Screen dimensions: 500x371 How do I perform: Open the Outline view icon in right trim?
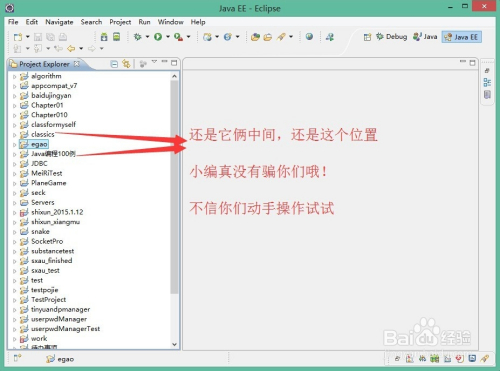[x=487, y=82]
